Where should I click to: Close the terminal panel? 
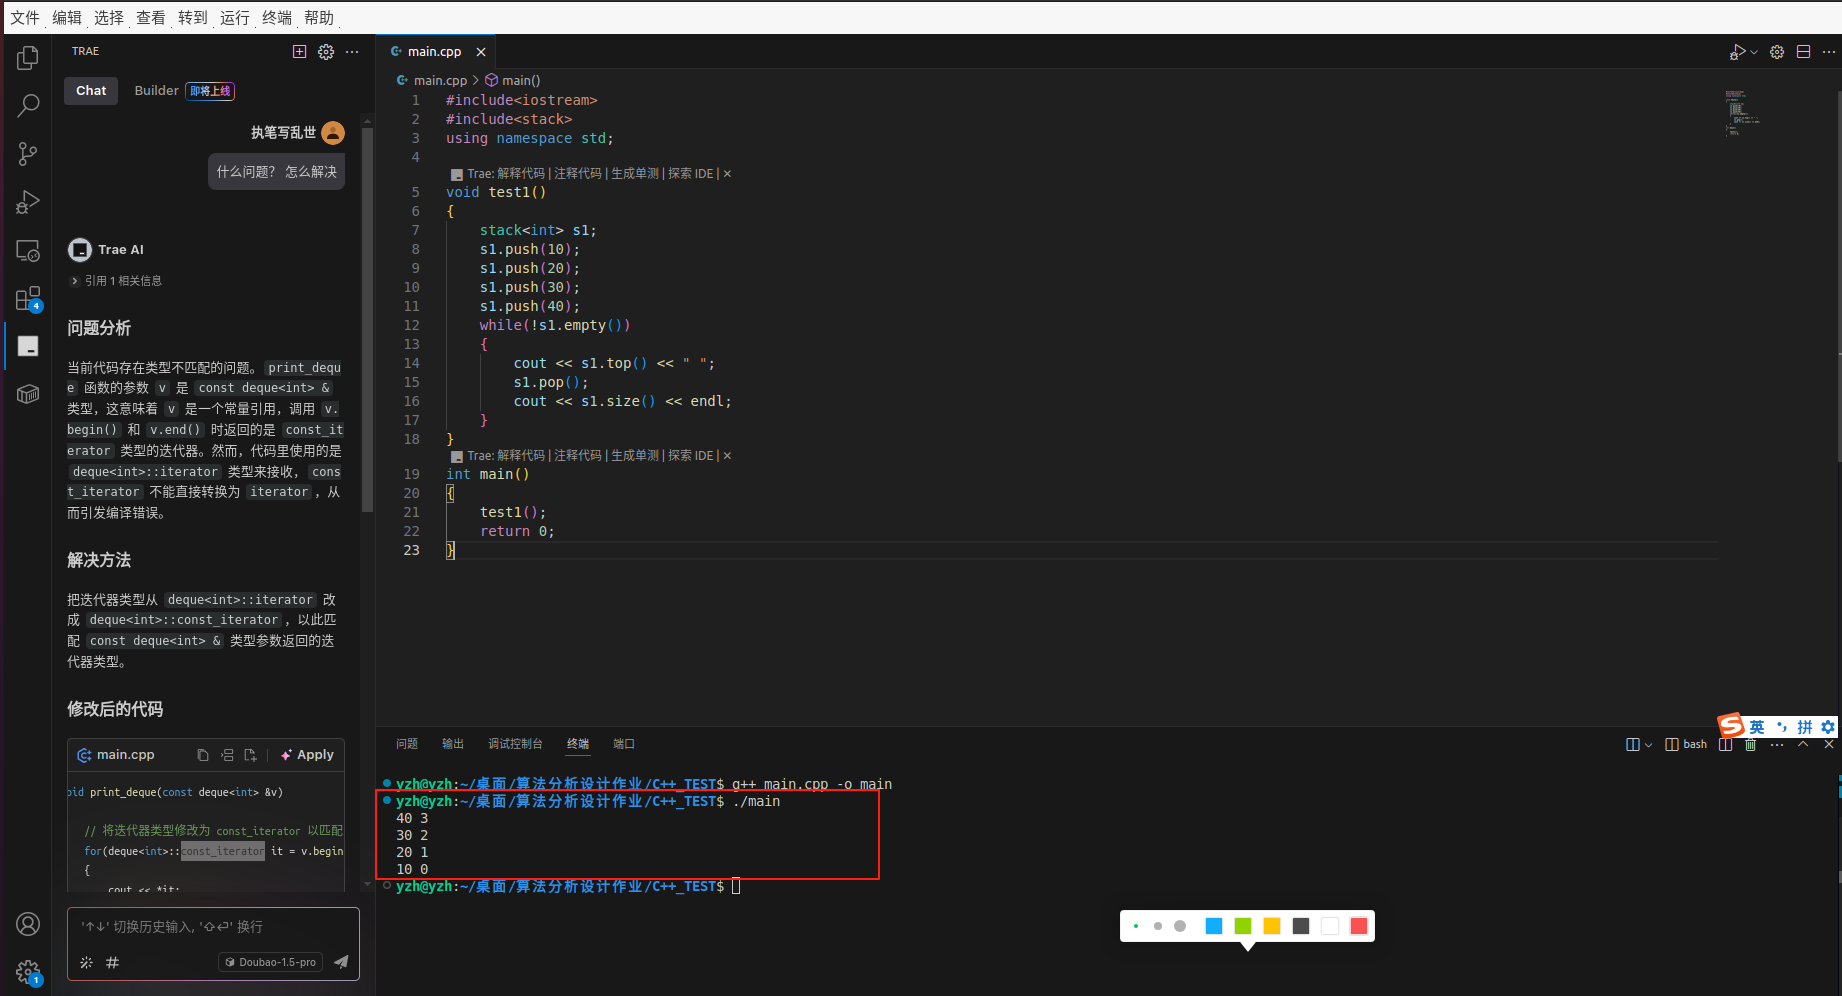[x=1829, y=744]
